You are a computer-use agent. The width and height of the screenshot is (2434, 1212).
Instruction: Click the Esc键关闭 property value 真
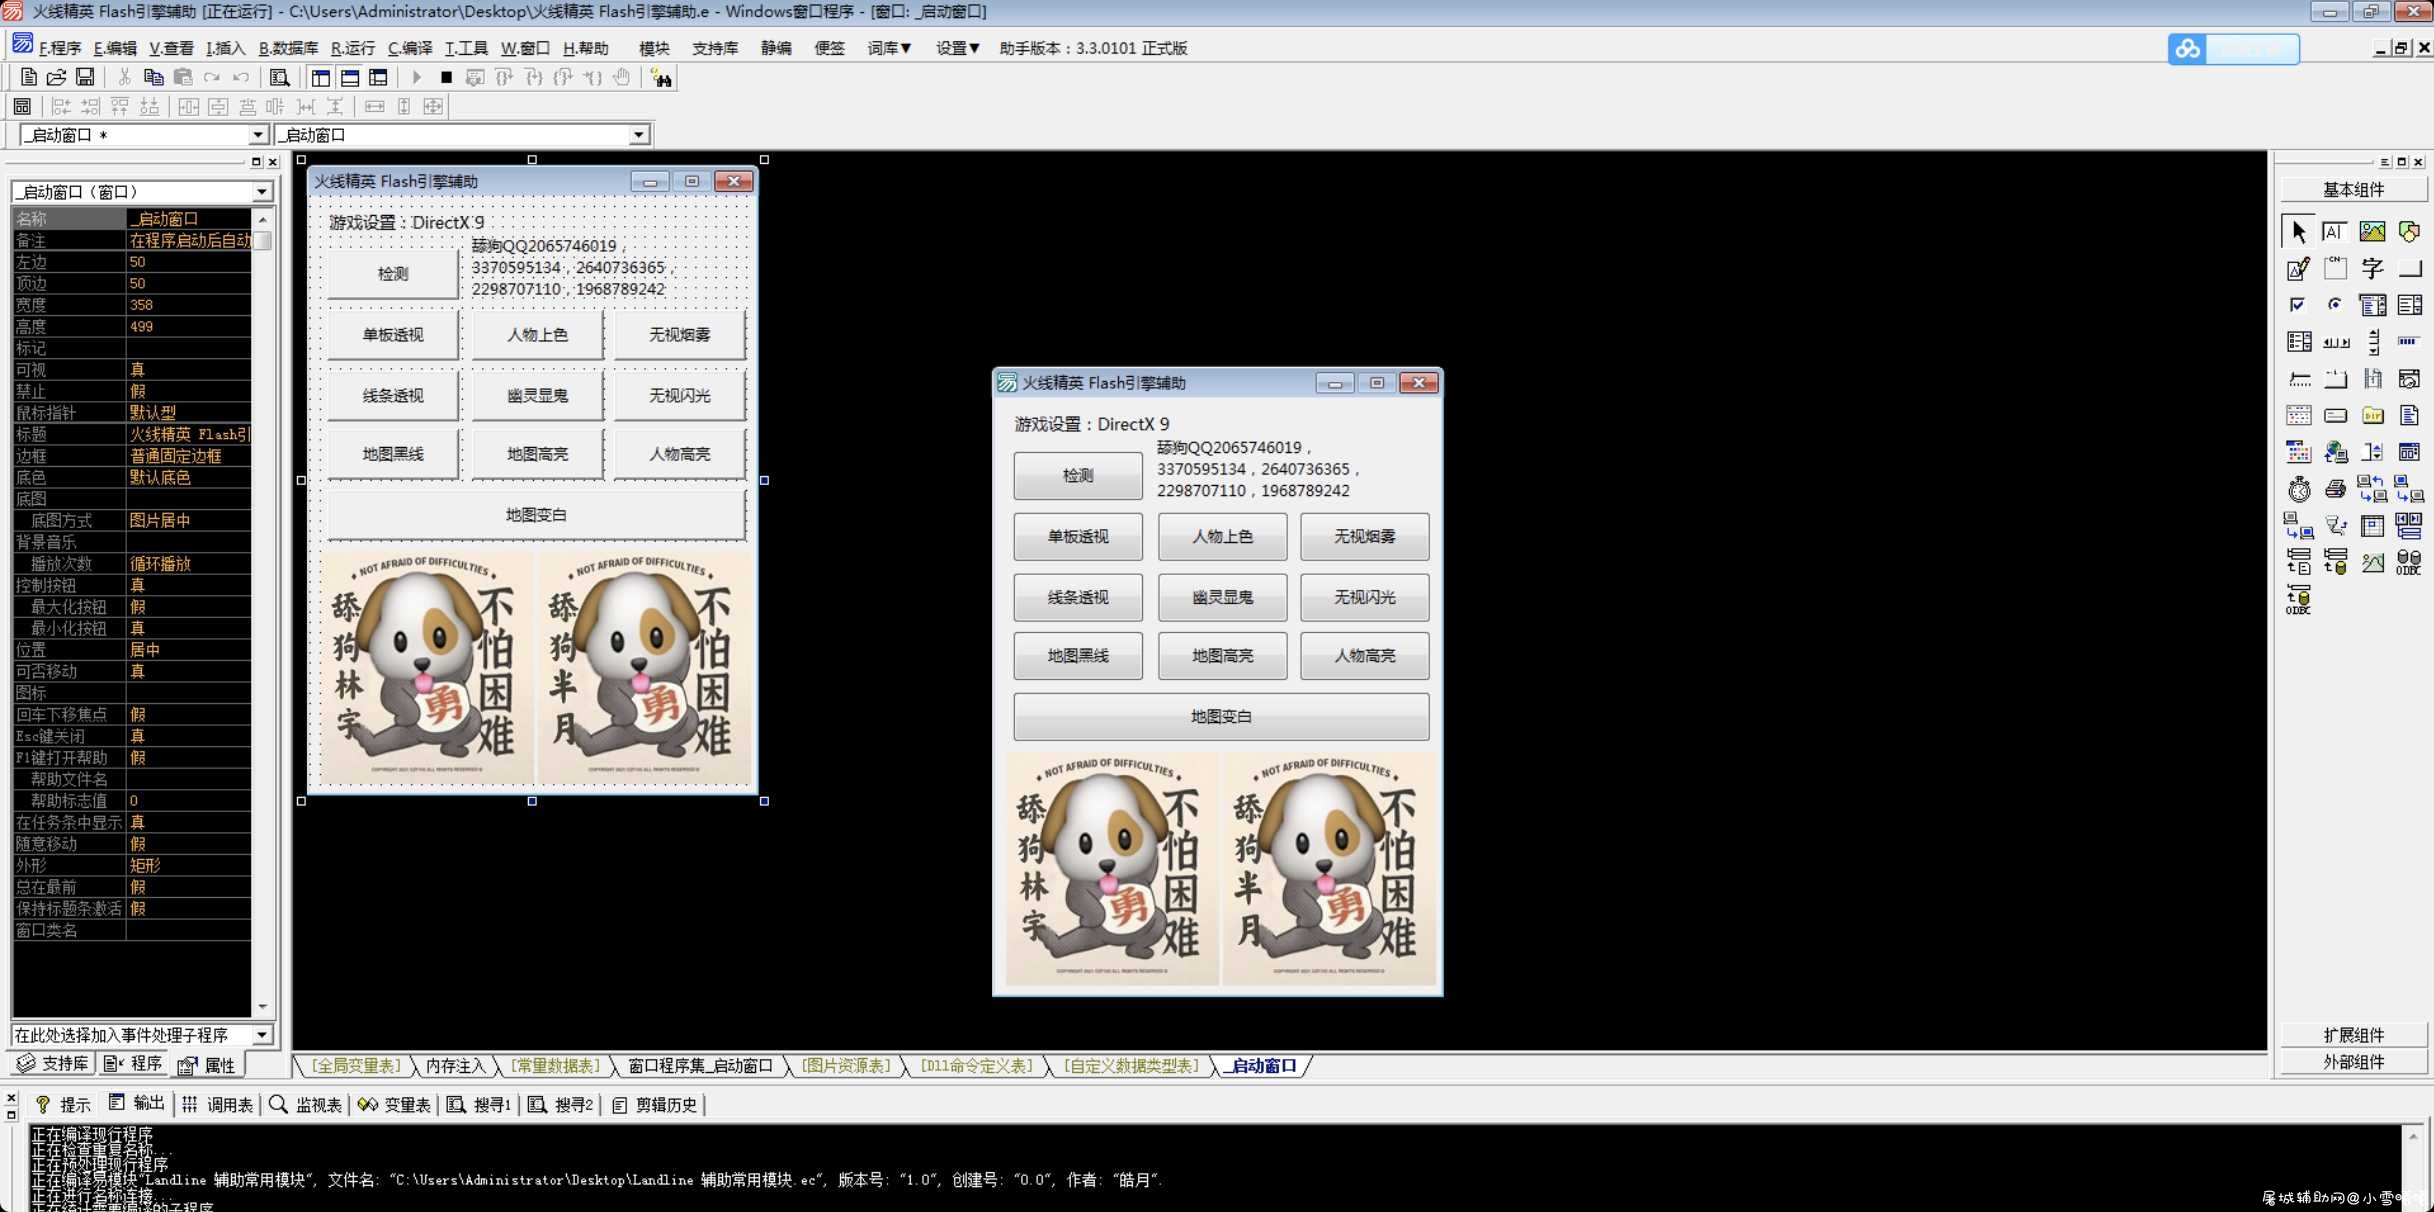(188, 736)
